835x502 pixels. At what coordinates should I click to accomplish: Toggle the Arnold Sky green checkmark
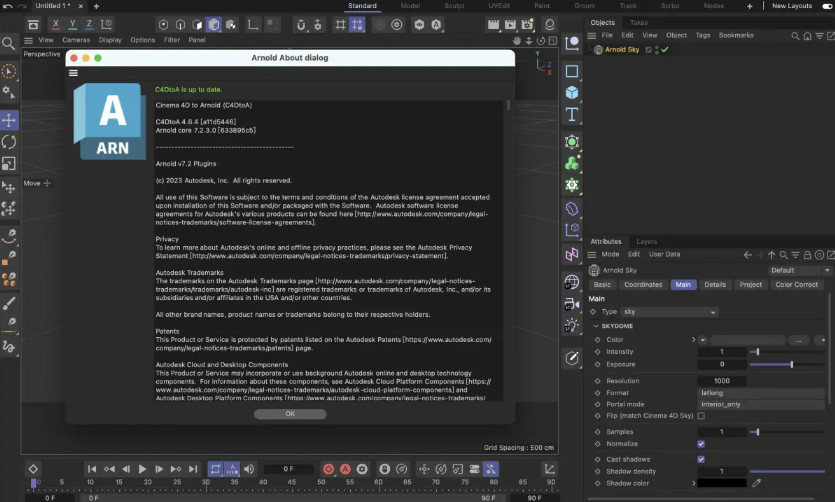(x=665, y=50)
